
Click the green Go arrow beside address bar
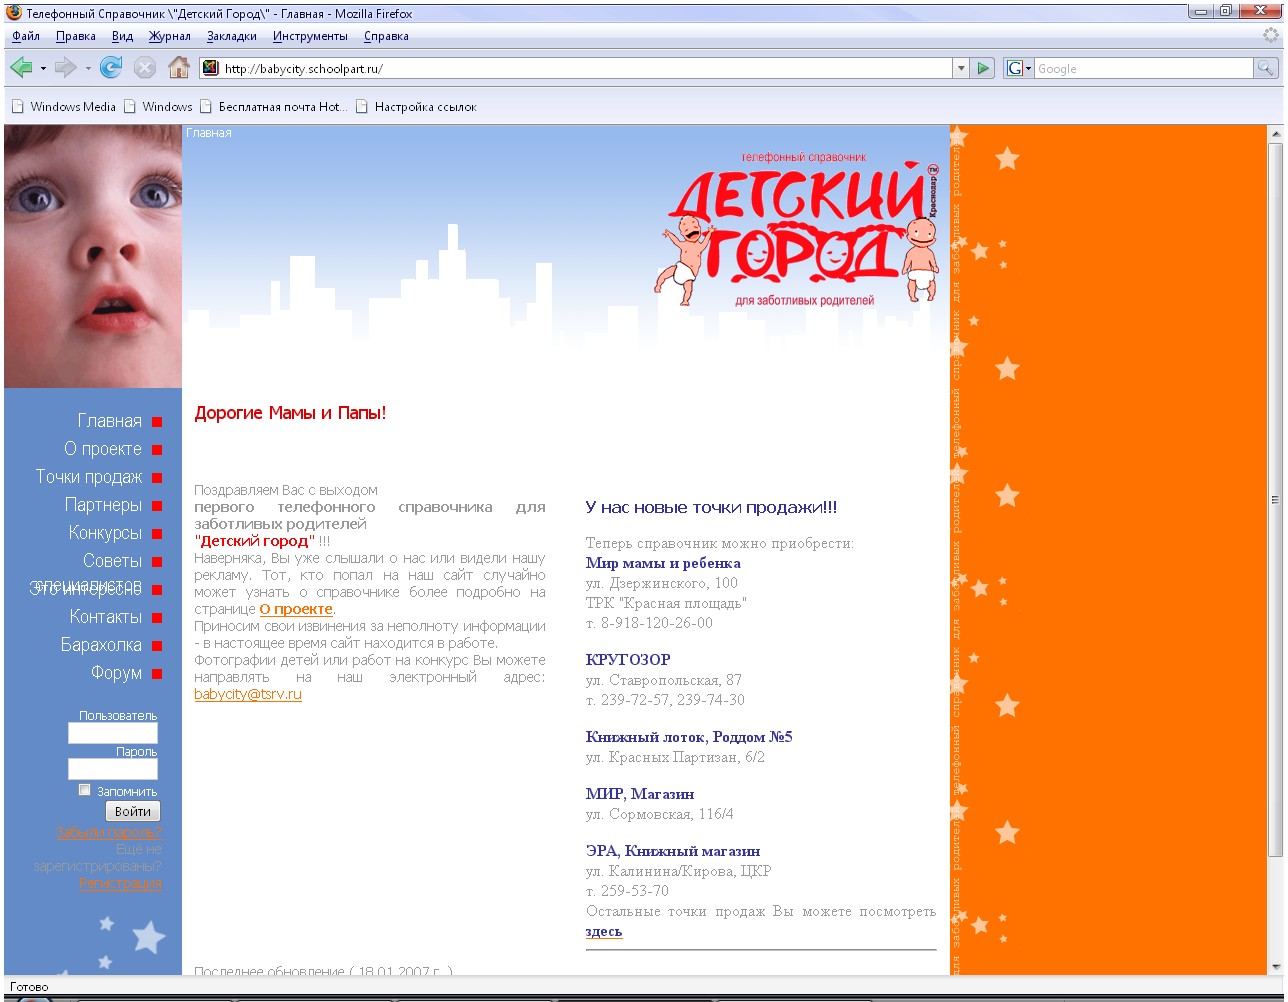[x=983, y=68]
